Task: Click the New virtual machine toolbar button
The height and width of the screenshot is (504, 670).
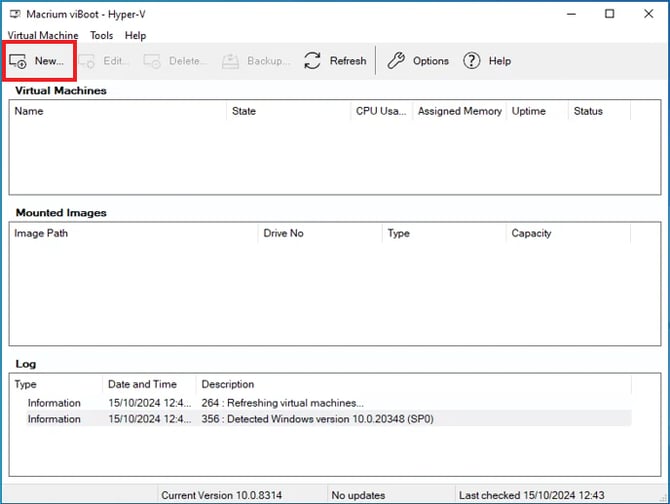Action: coord(38,61)
